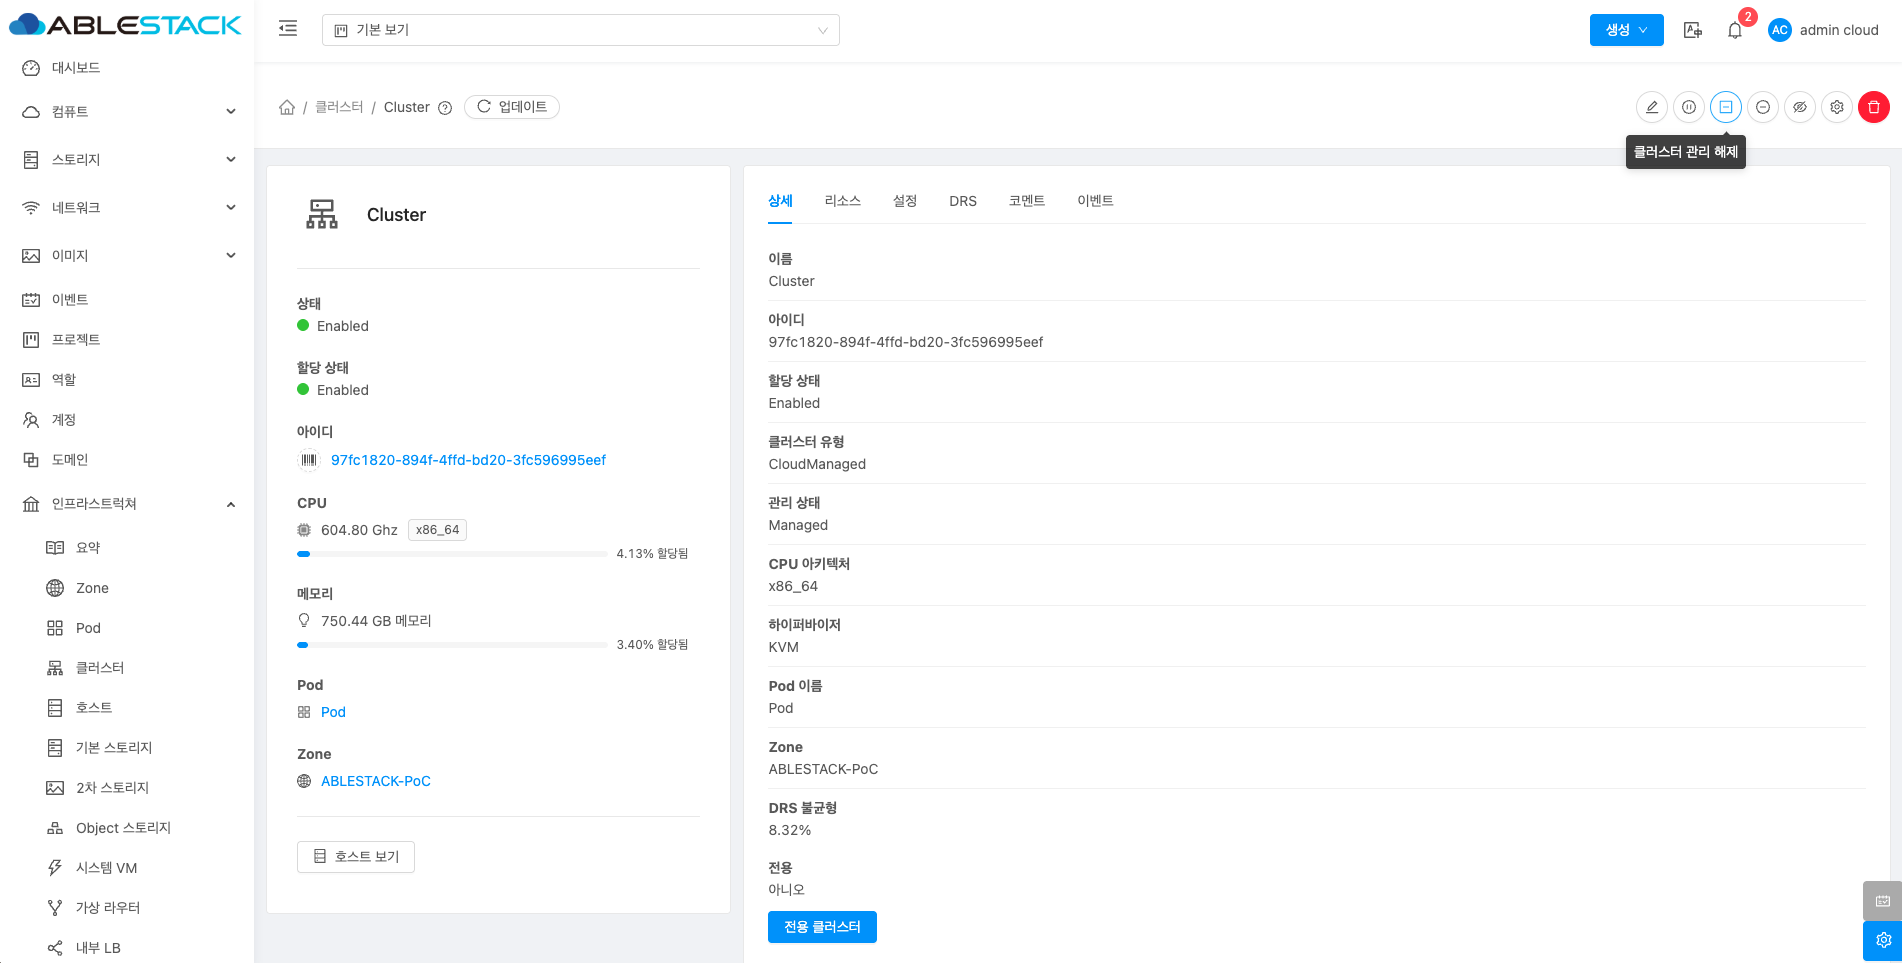Image resolution: width=1902 pixels, height=963 pixels.
Task: Click the barcode icon beside cluster ID
Action: point(309,460)
